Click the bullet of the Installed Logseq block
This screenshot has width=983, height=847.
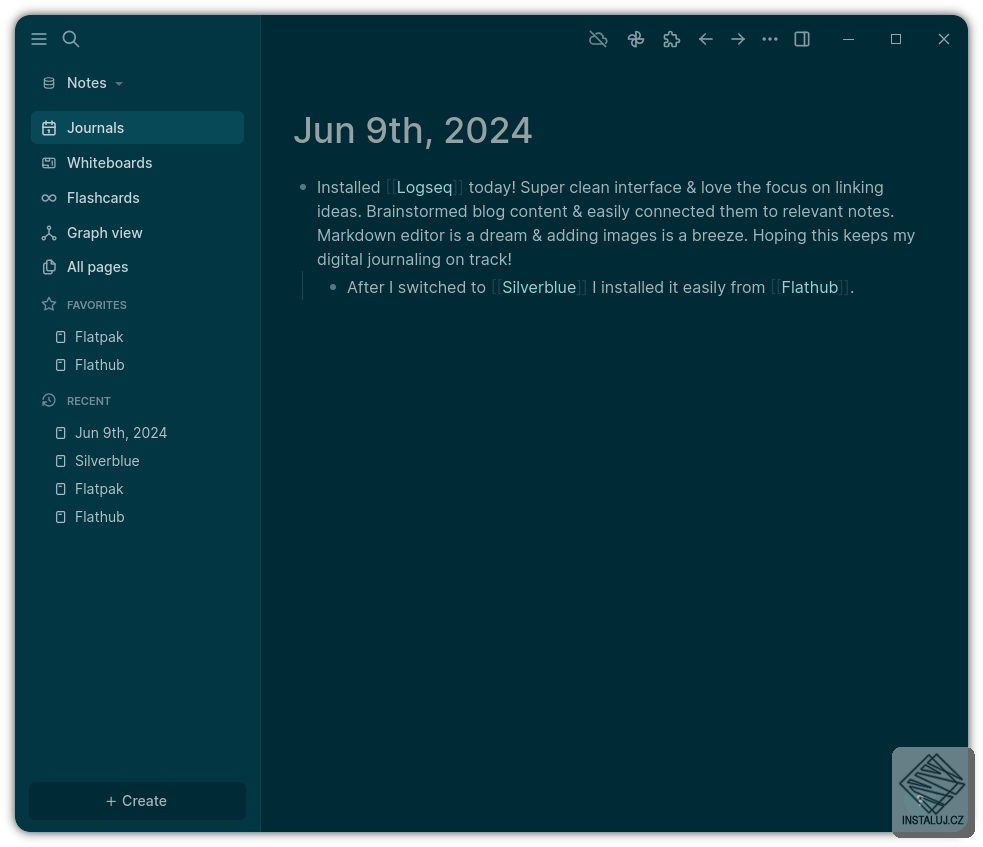click(303, 187)
